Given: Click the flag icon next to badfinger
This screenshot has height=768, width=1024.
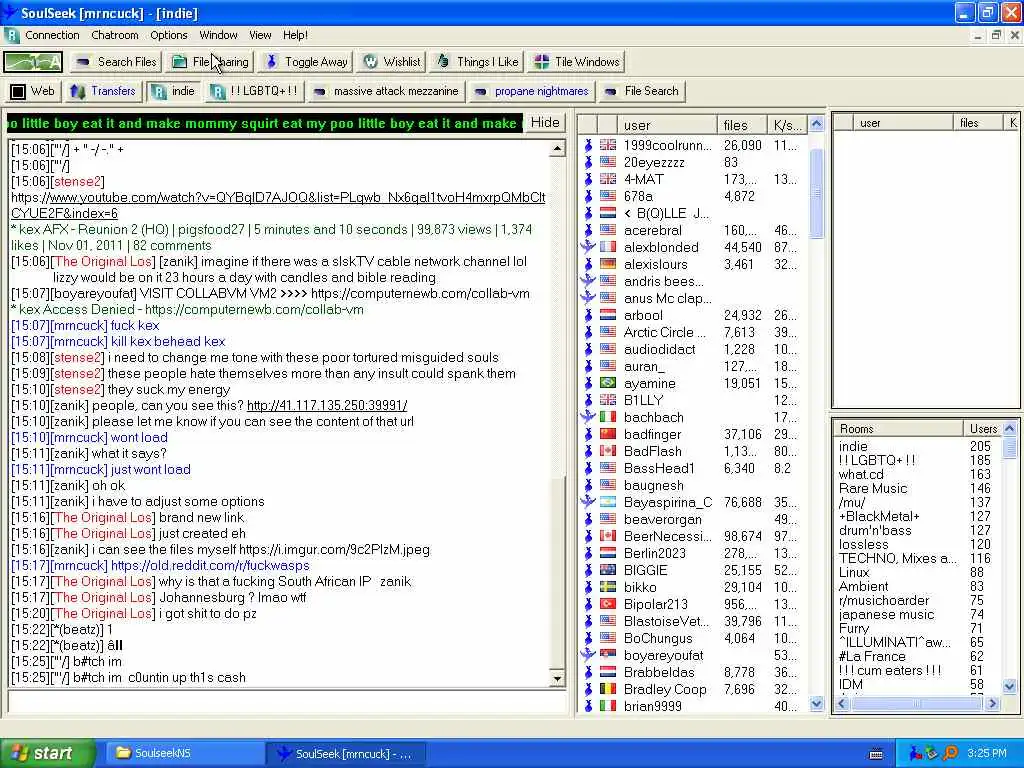Looking at the screenshot, I should 608,434.
